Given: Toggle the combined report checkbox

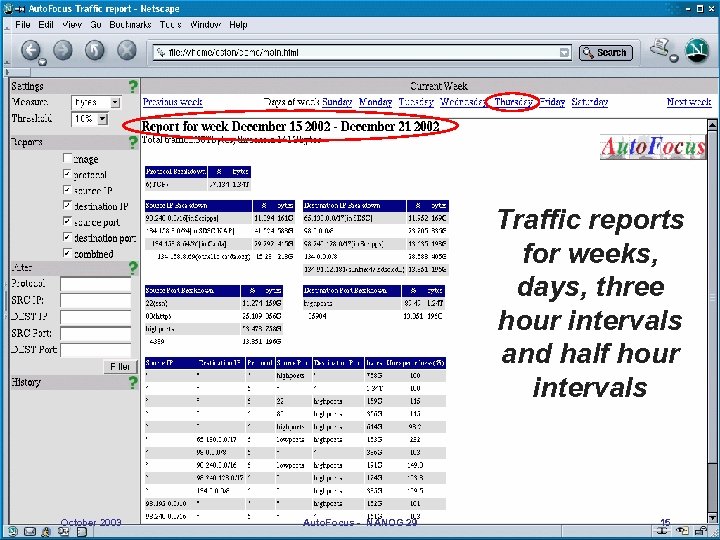Looking at the screenshot, I should [x=67, y=253].
